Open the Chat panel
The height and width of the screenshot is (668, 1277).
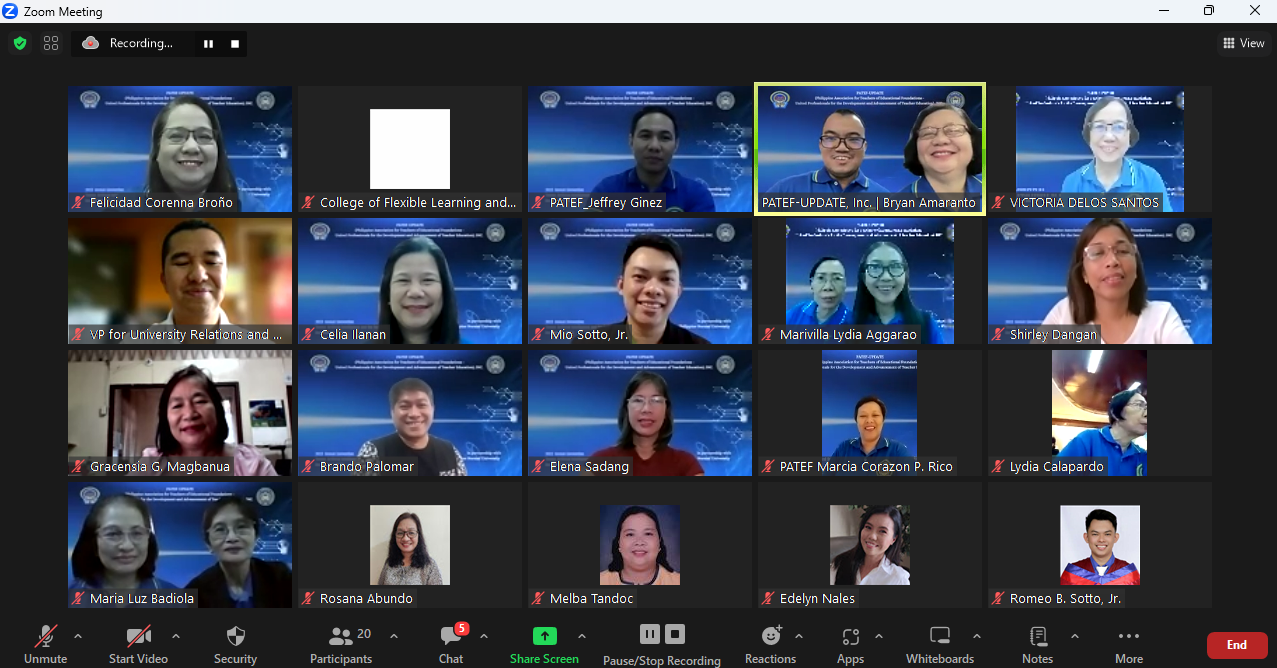click(451, 644)
